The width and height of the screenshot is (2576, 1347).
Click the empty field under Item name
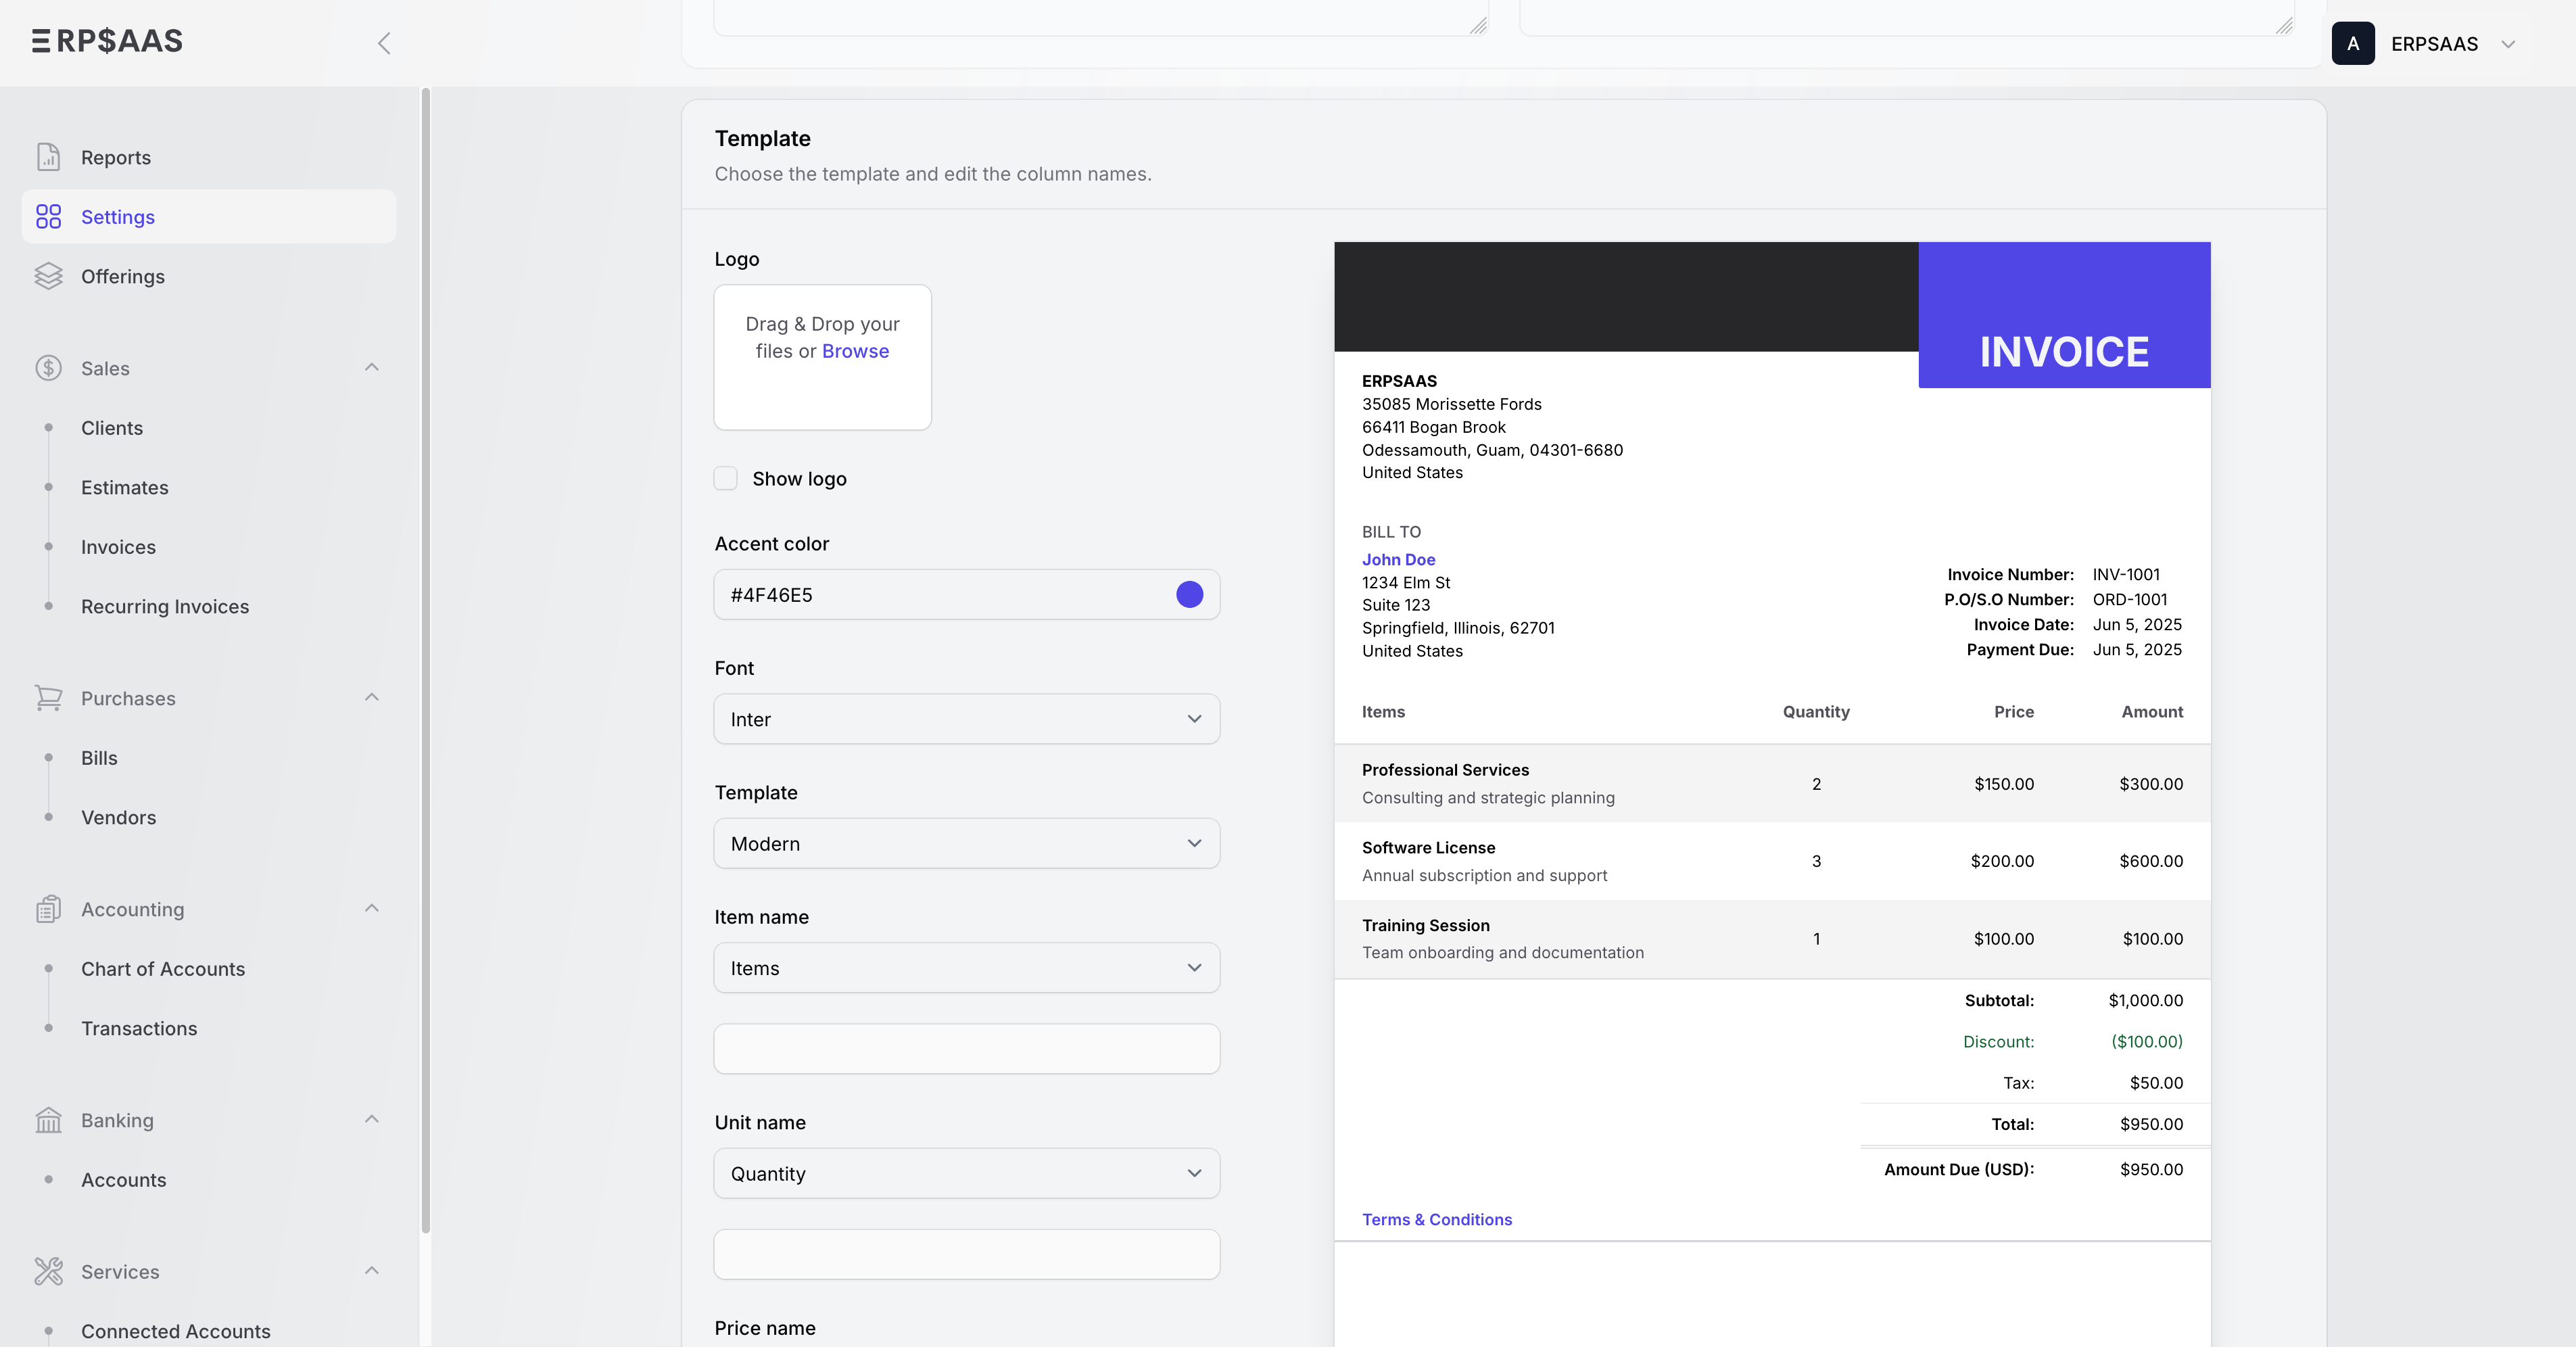tap(966, 1049)
